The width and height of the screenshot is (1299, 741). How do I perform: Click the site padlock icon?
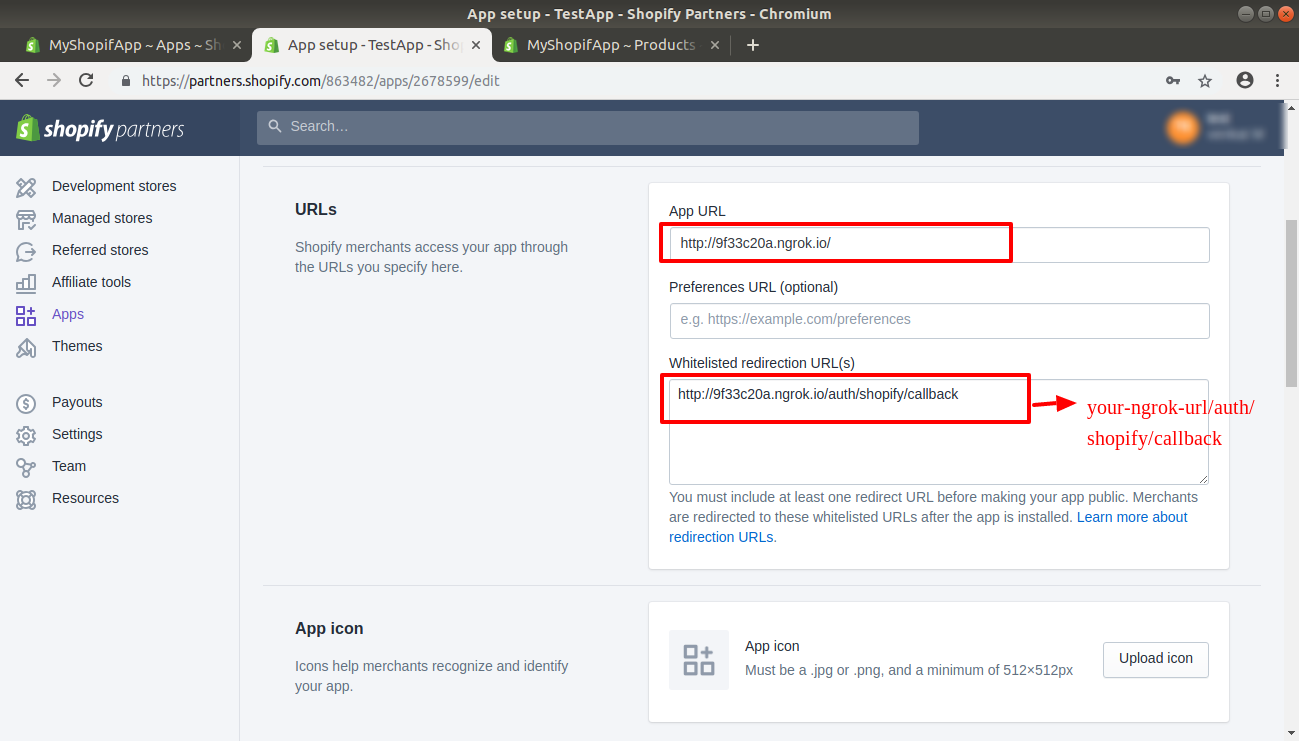click(x=126, y=81)
